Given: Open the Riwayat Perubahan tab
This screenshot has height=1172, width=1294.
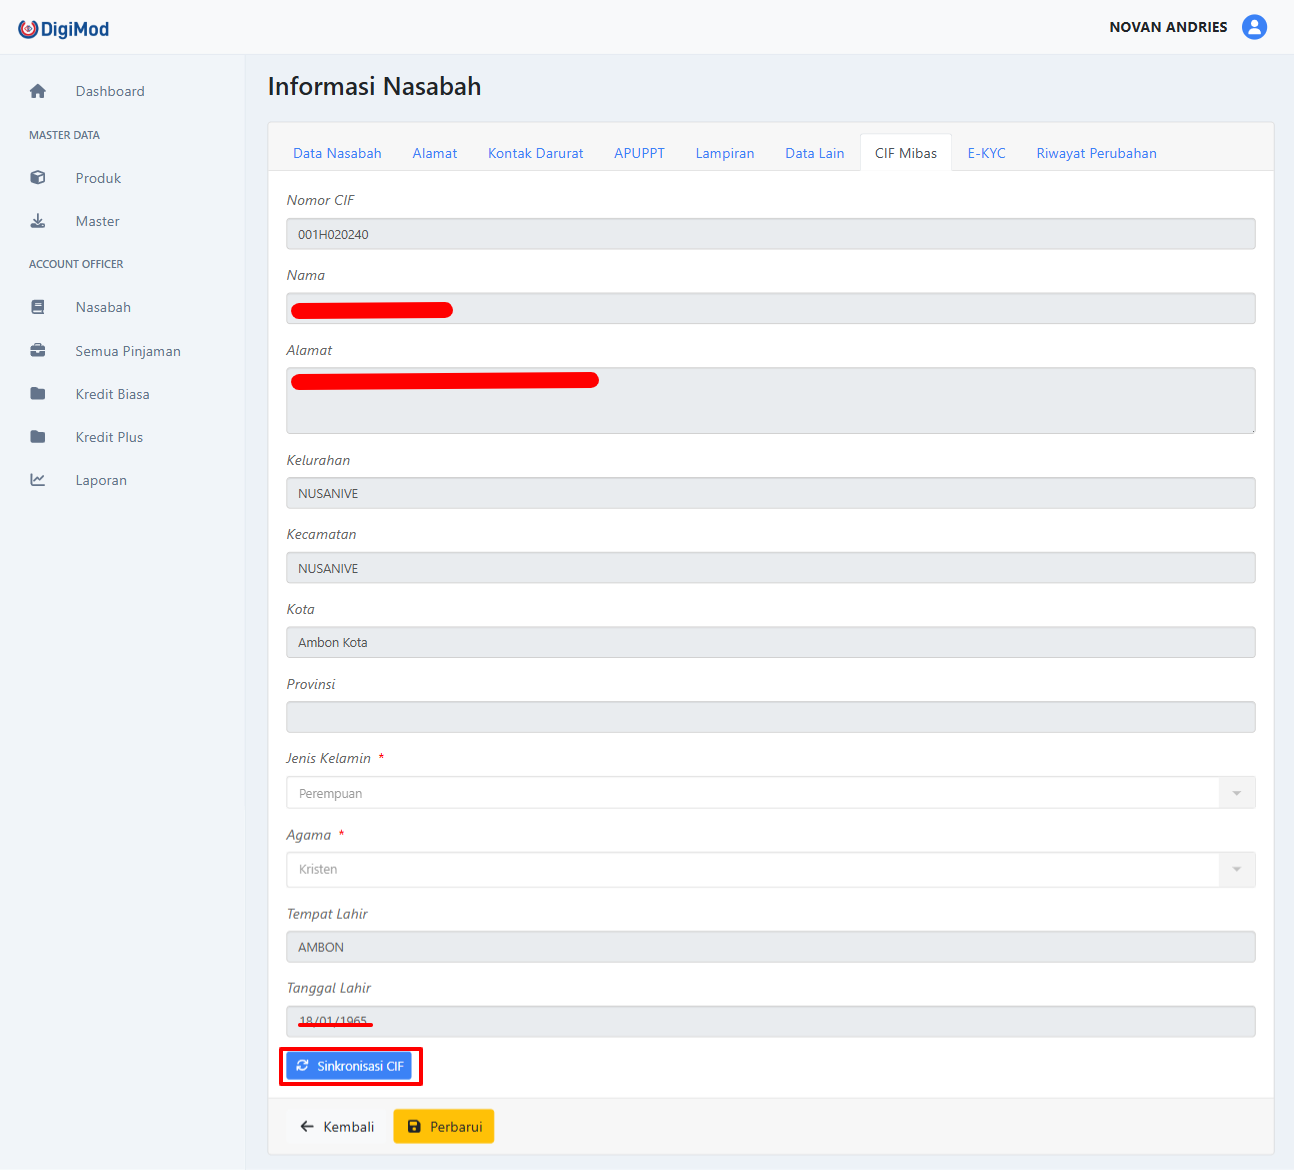Looking at the screenshot, I should pos(1096,152).
